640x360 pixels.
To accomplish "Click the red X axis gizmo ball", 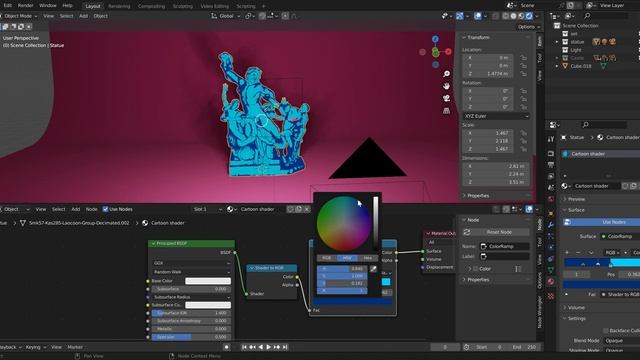I will 448,51.
